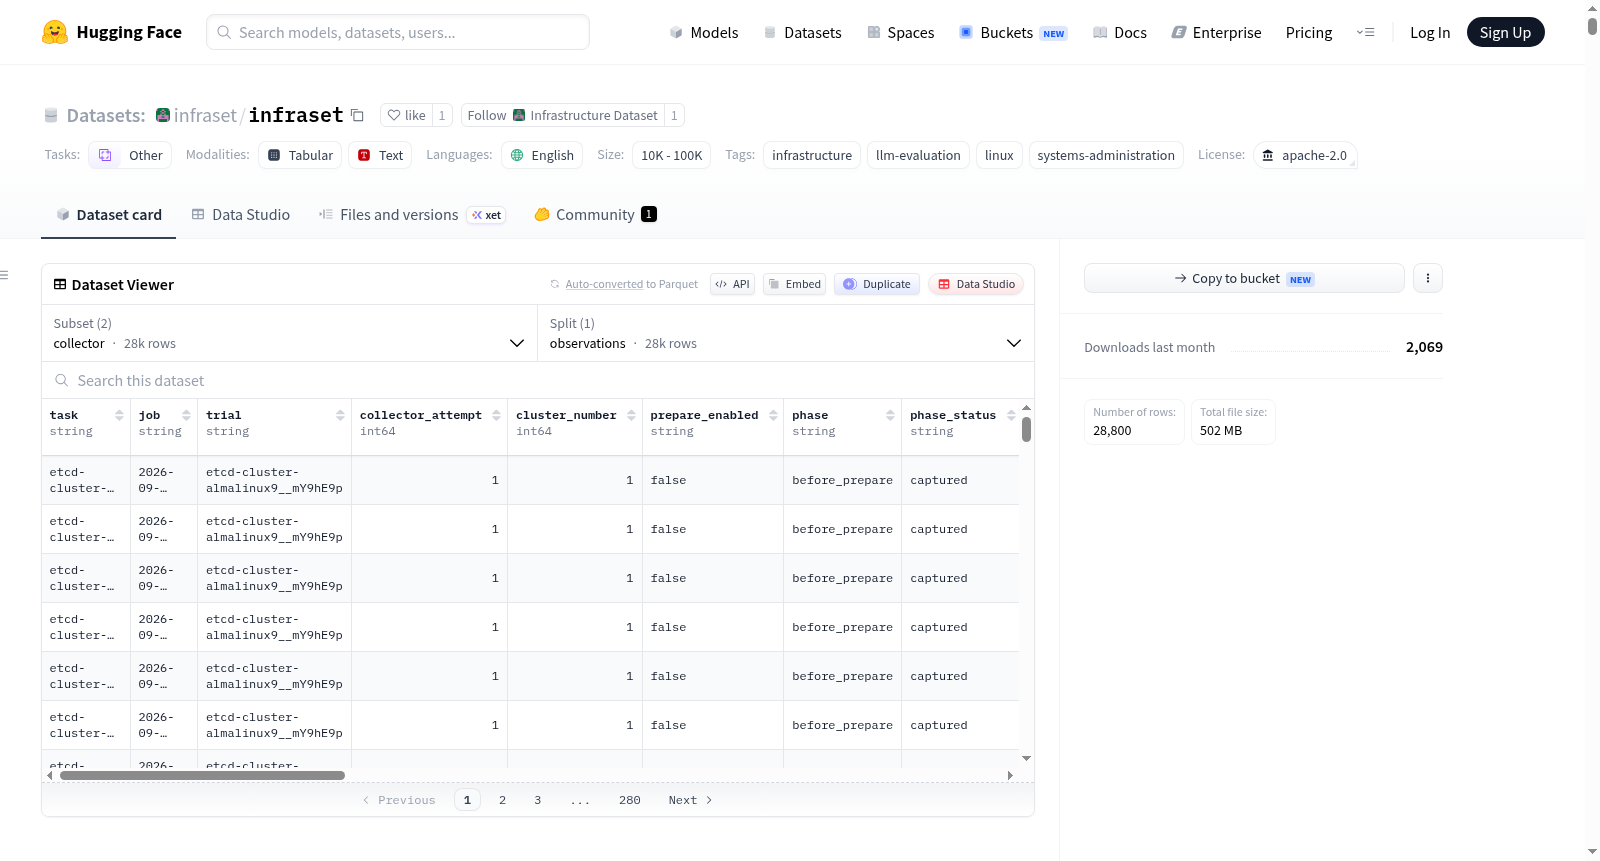This screenshot has width=1600, height=861.
Task: Open the Files and versions tab
Action: [412, 214]
